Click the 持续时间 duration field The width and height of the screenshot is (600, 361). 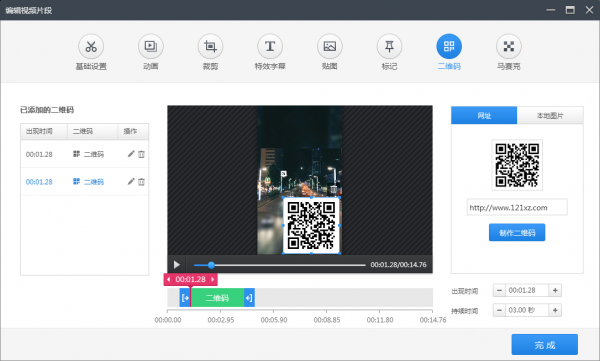coord(527,310)
